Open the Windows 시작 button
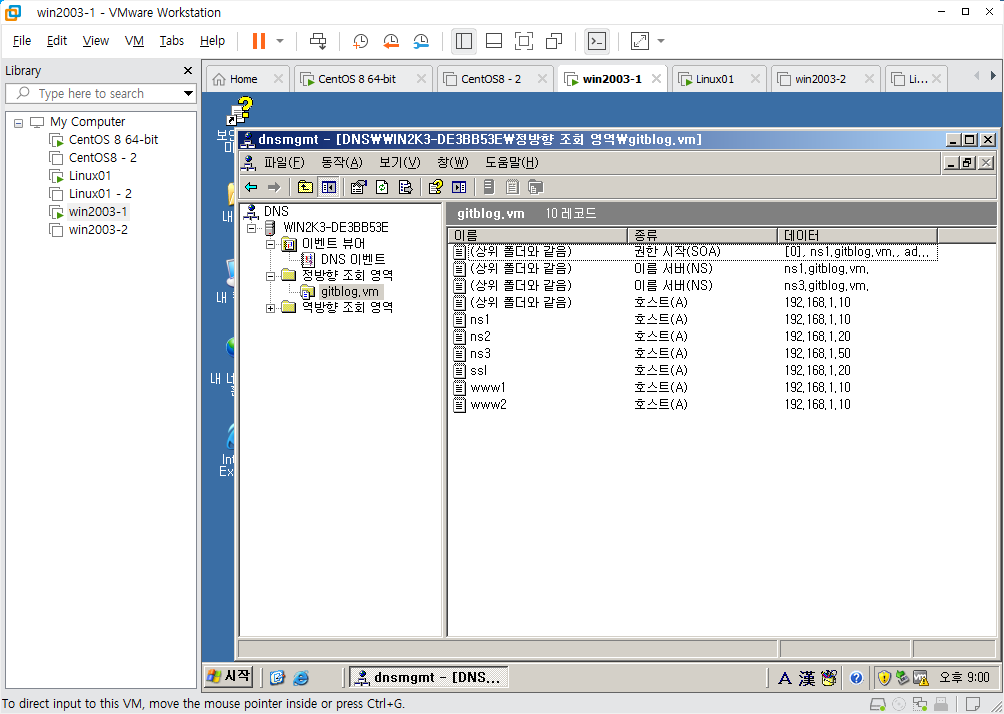The height and width of the screenshot is (714, 1004). click(x=229, y=676)
